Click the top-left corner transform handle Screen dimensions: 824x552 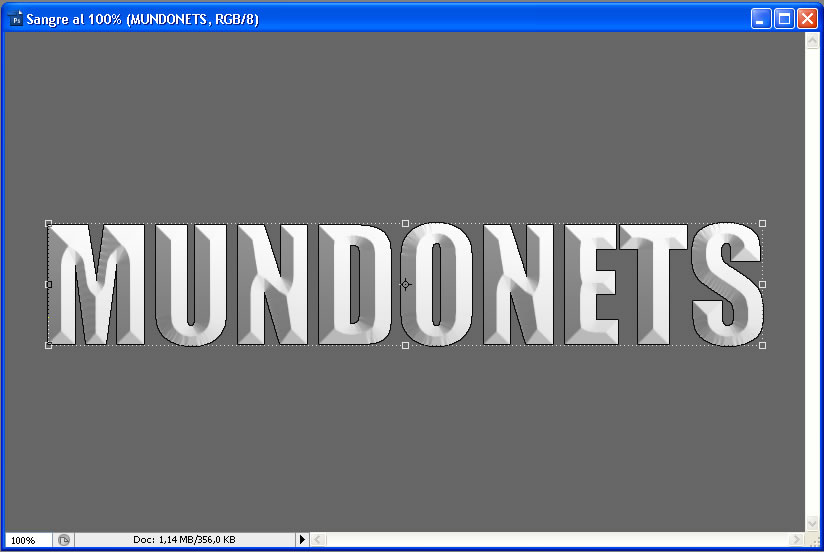(48, 223)
